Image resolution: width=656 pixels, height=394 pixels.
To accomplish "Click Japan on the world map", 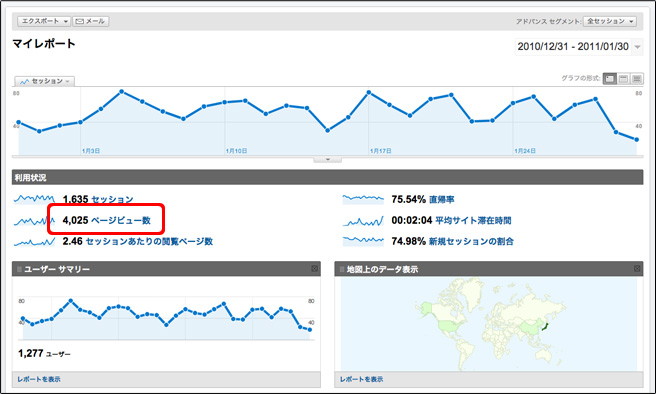I will coord(545,325).
